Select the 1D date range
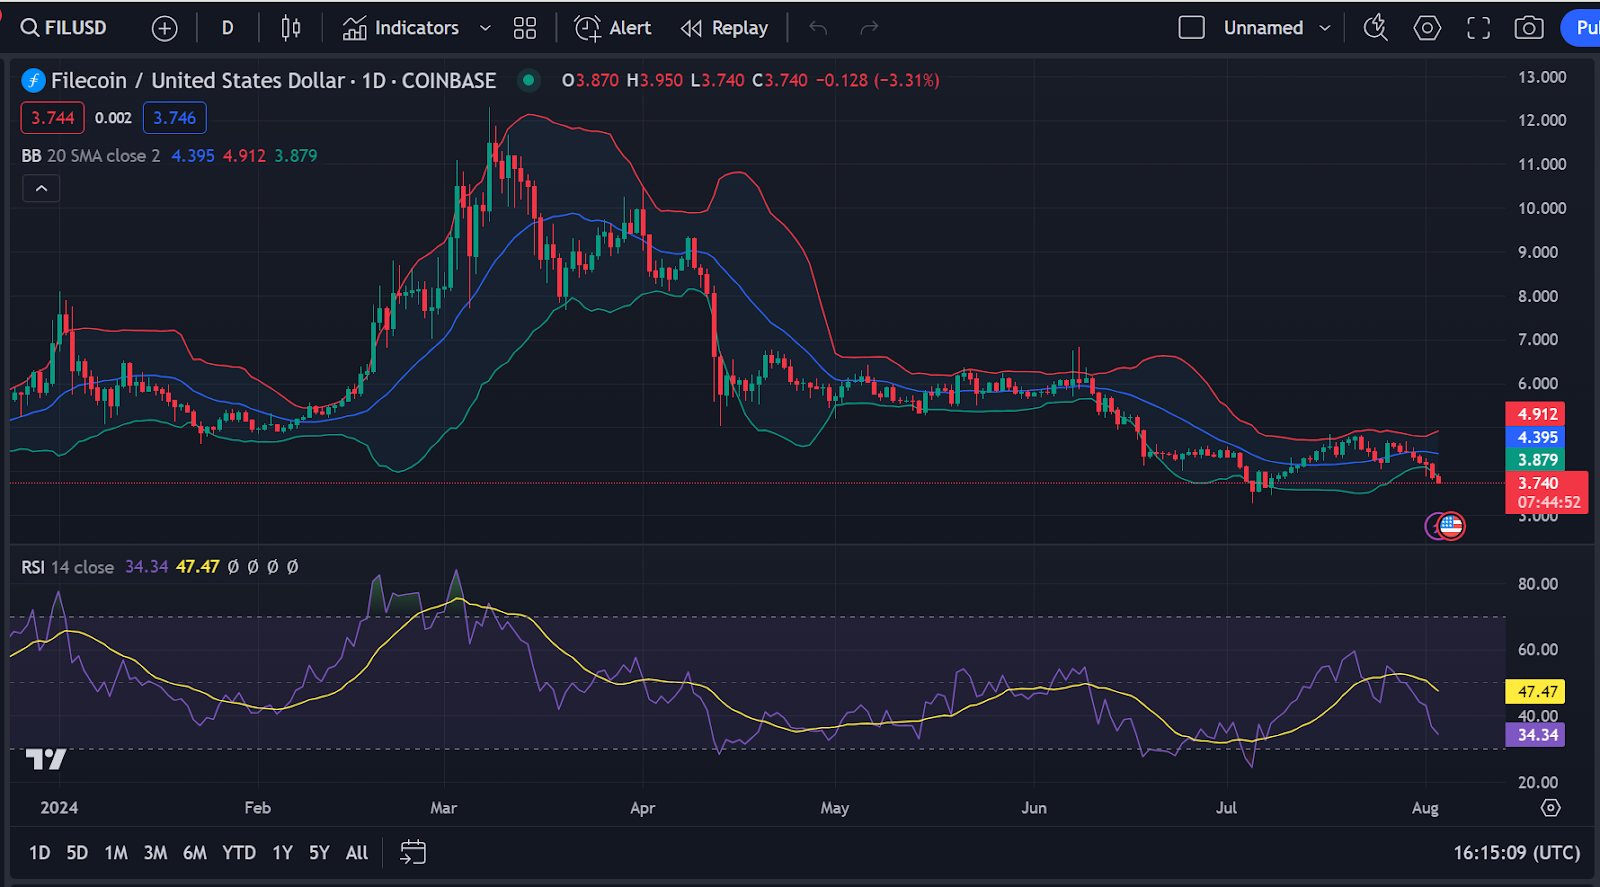This screenshot has height=887, width=1600. [39, 853]
